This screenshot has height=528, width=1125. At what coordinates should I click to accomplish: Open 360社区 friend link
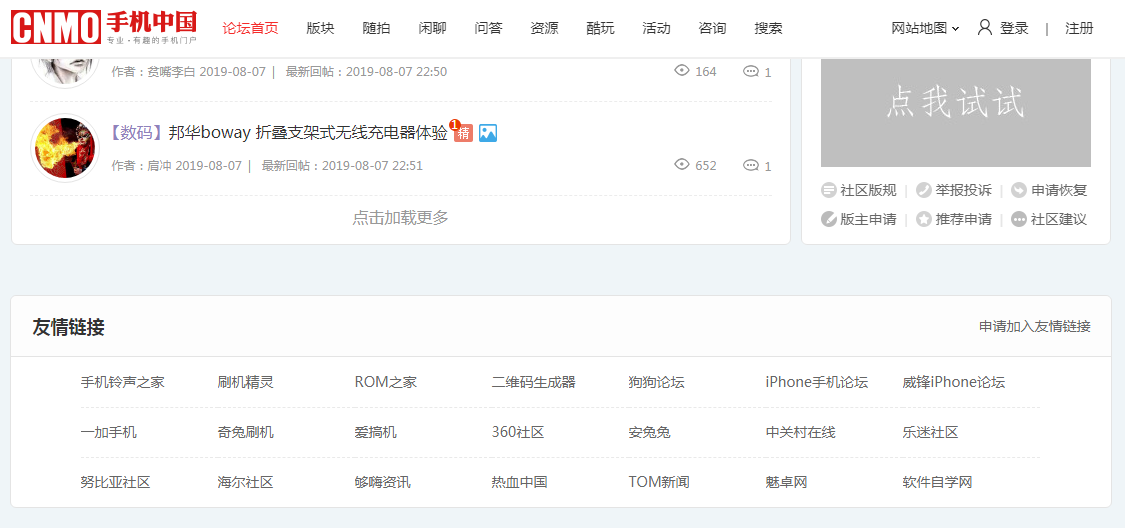(517, 433)
